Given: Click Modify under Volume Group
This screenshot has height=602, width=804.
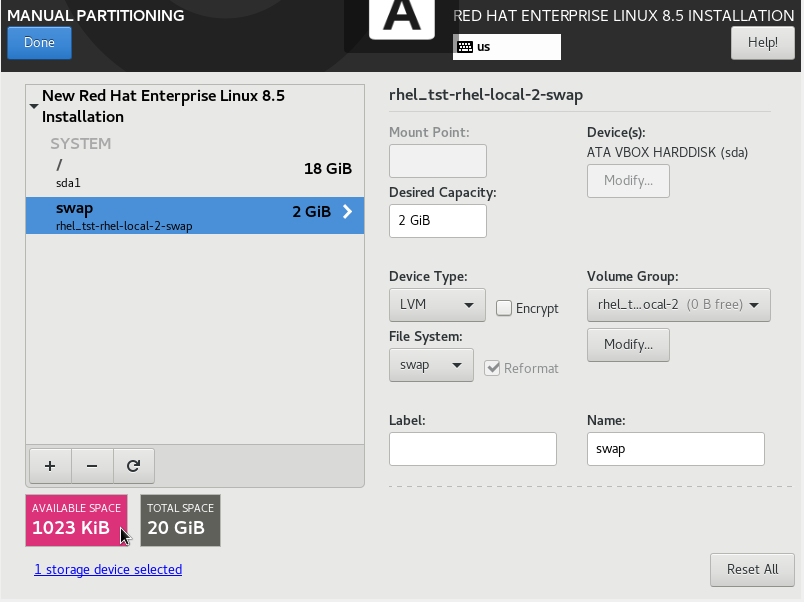Looking at the screenshot, I should pos(628,345).
